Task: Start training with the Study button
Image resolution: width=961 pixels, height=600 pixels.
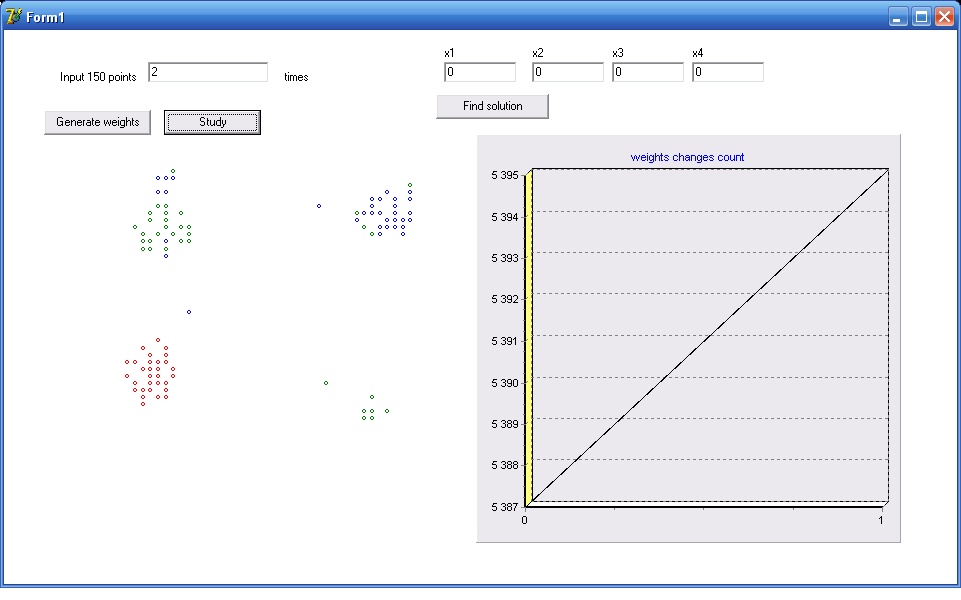Action: point(212,122)
